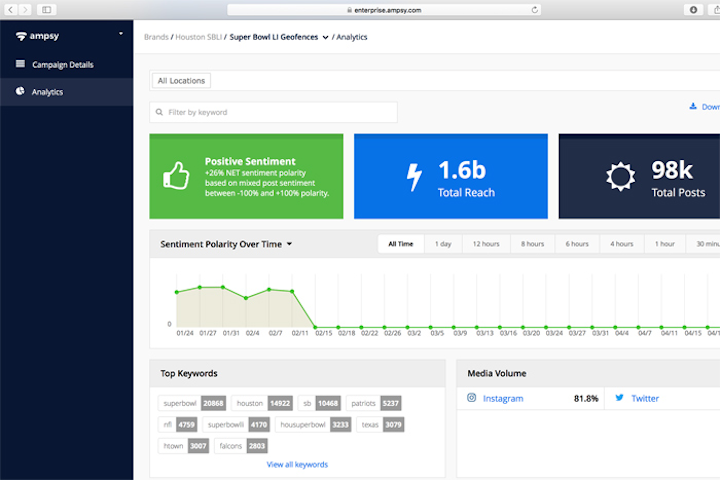Open Houston SBLI breadcrumb link
Screen dimensions: 720x480
tap(198, 37)
